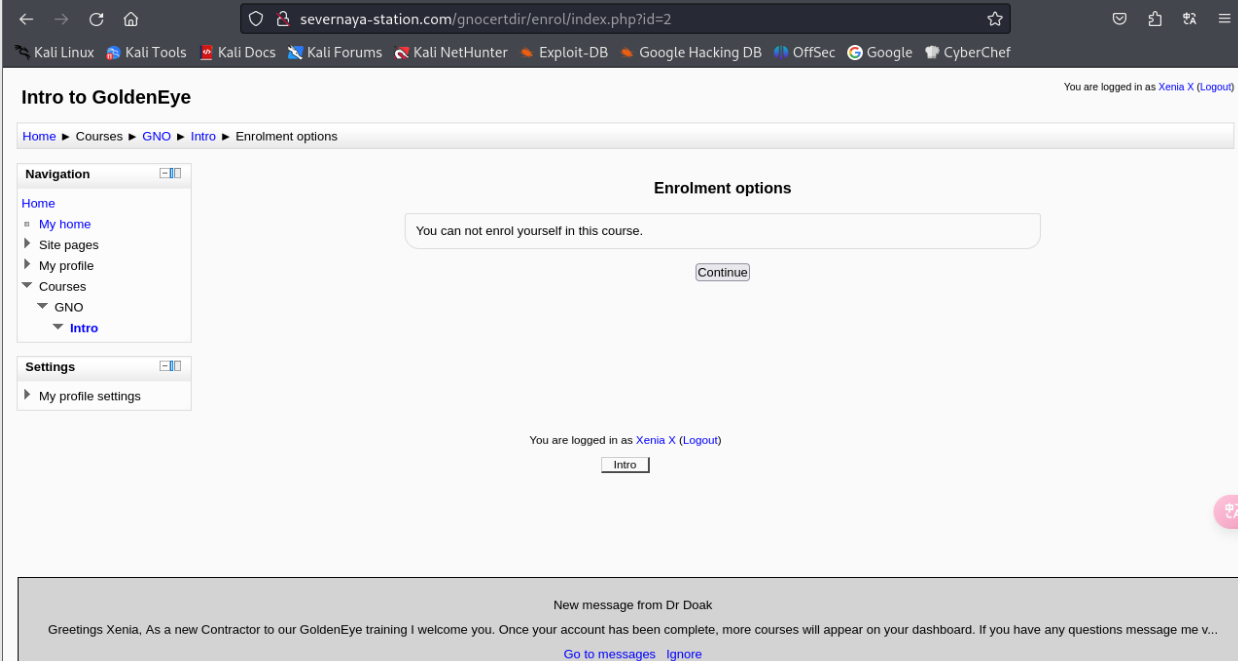Image resolution: width=1238 pixels, height=661 pixels.
Task: Click the insecure connection padlock icon
Action: pyautogui.click(x=282, y=19)
